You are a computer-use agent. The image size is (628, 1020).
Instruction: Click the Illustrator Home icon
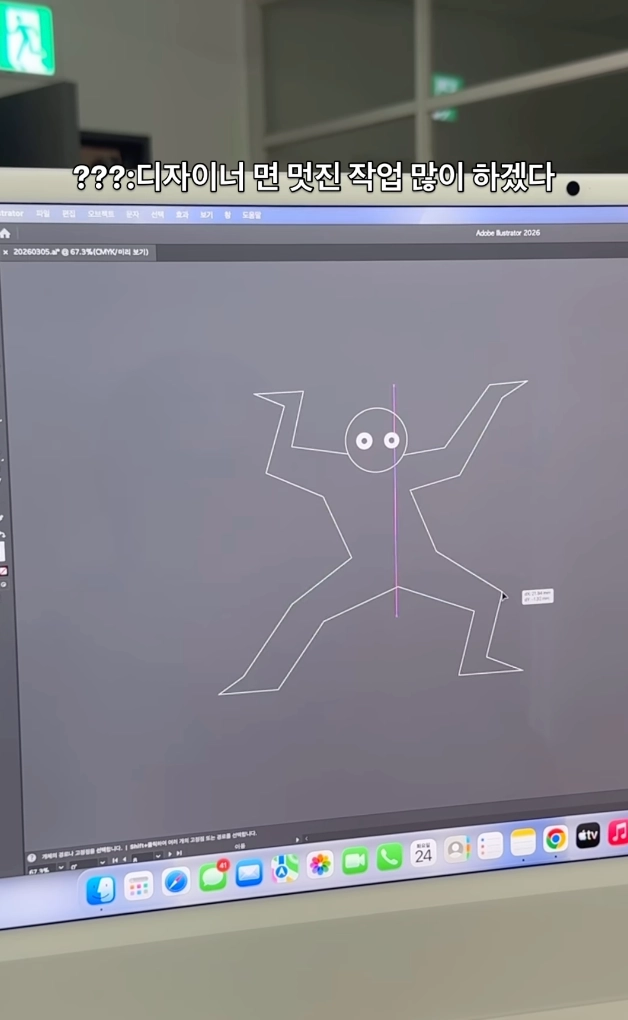(x=4, y=233)
